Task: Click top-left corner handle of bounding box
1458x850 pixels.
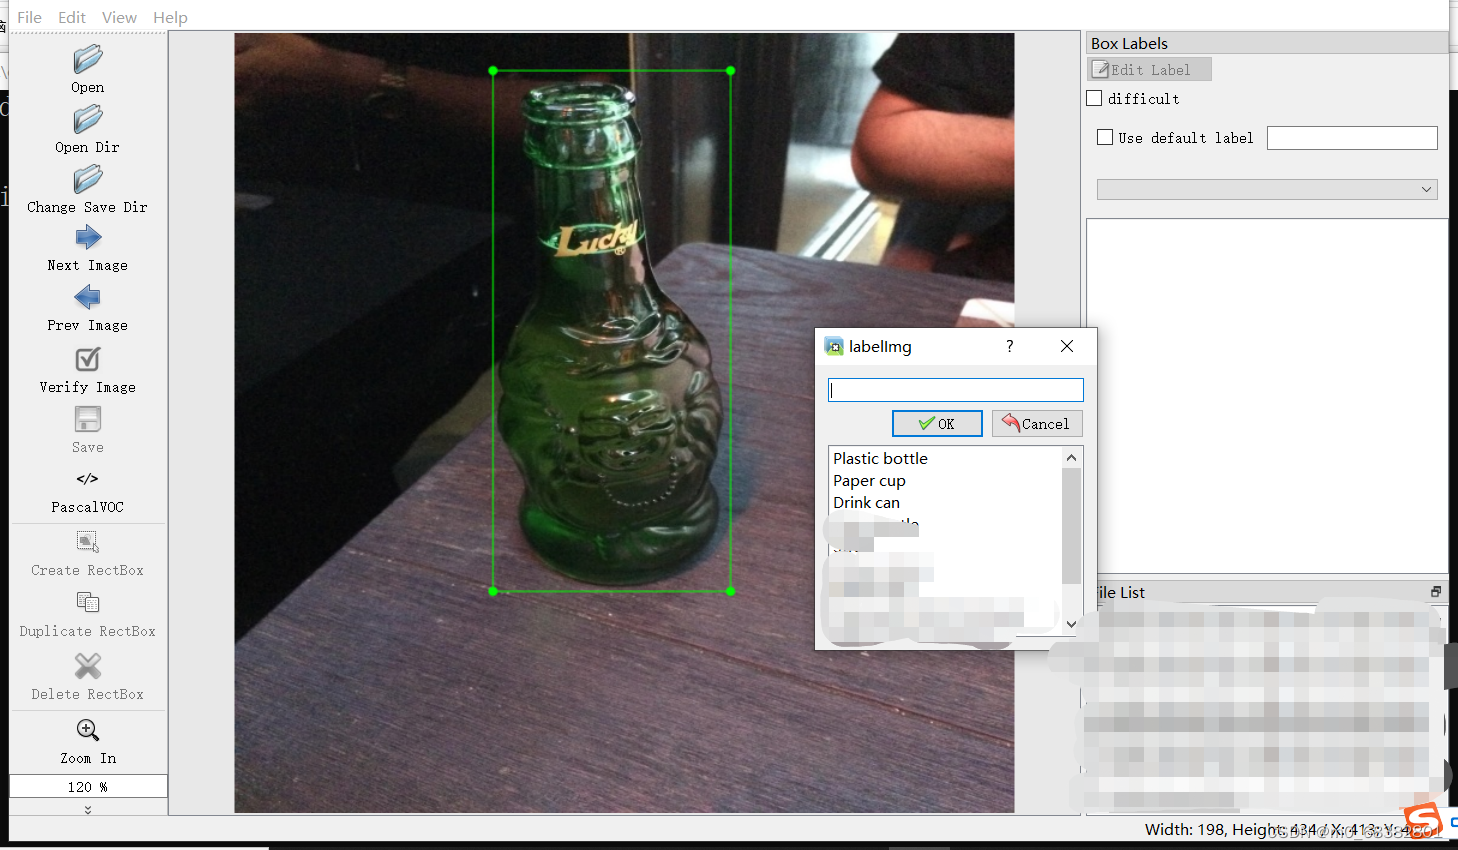Action: (x=493, y=71)
